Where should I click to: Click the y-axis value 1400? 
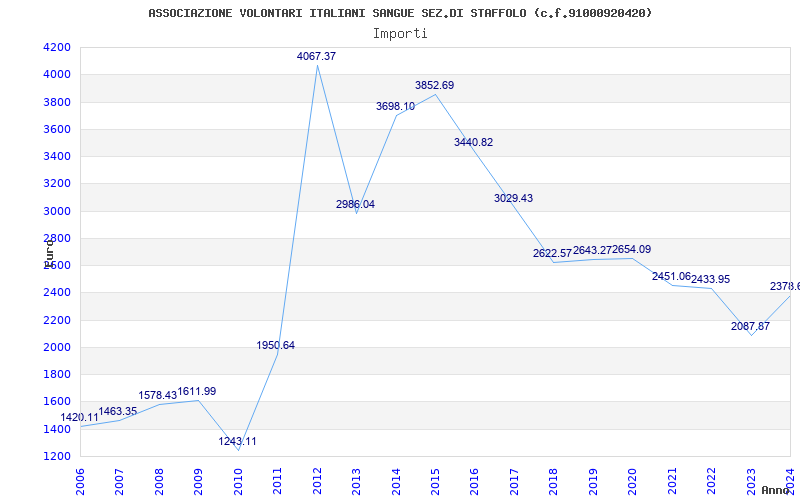(x=57, y=429)
